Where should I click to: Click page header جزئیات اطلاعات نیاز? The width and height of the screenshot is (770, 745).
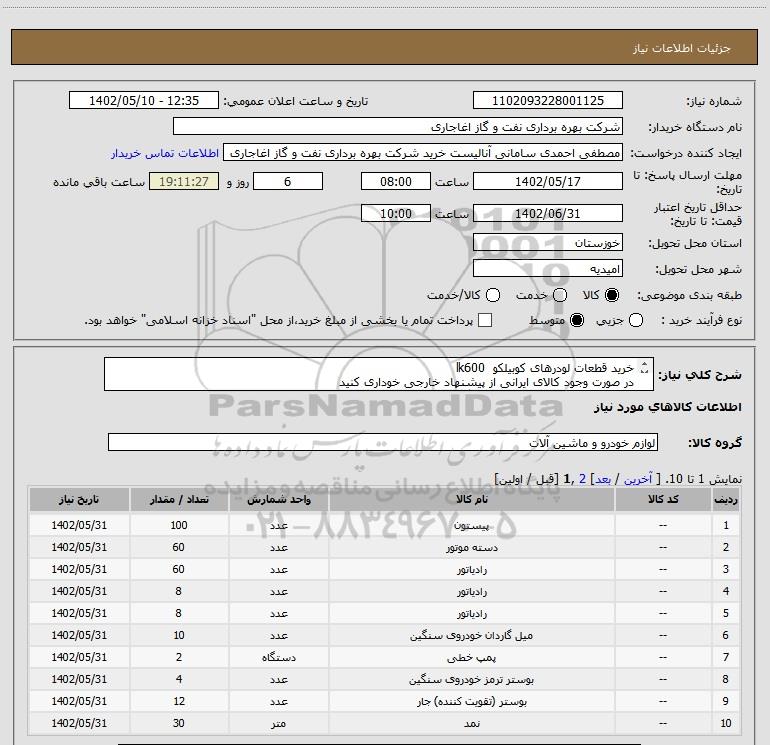point(682,48)
